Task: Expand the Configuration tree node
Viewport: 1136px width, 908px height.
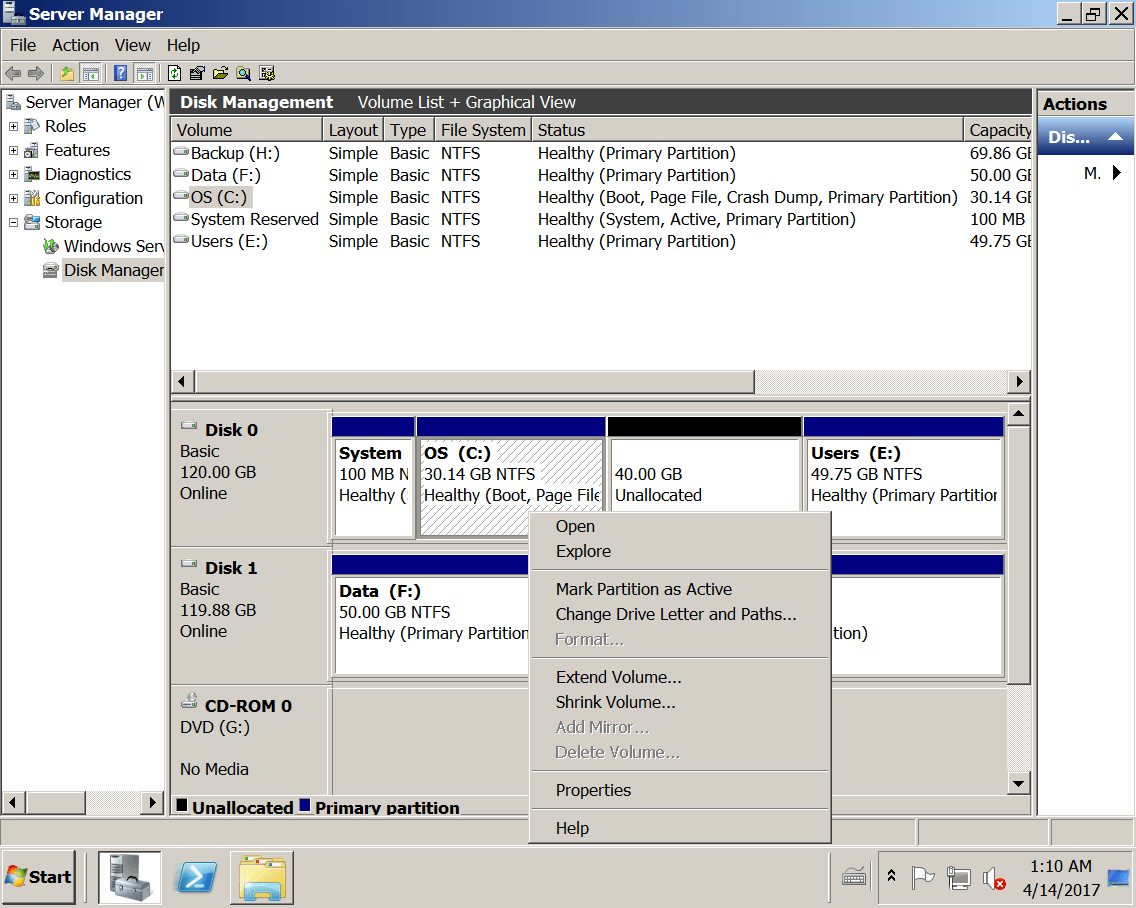Action: 13,198
